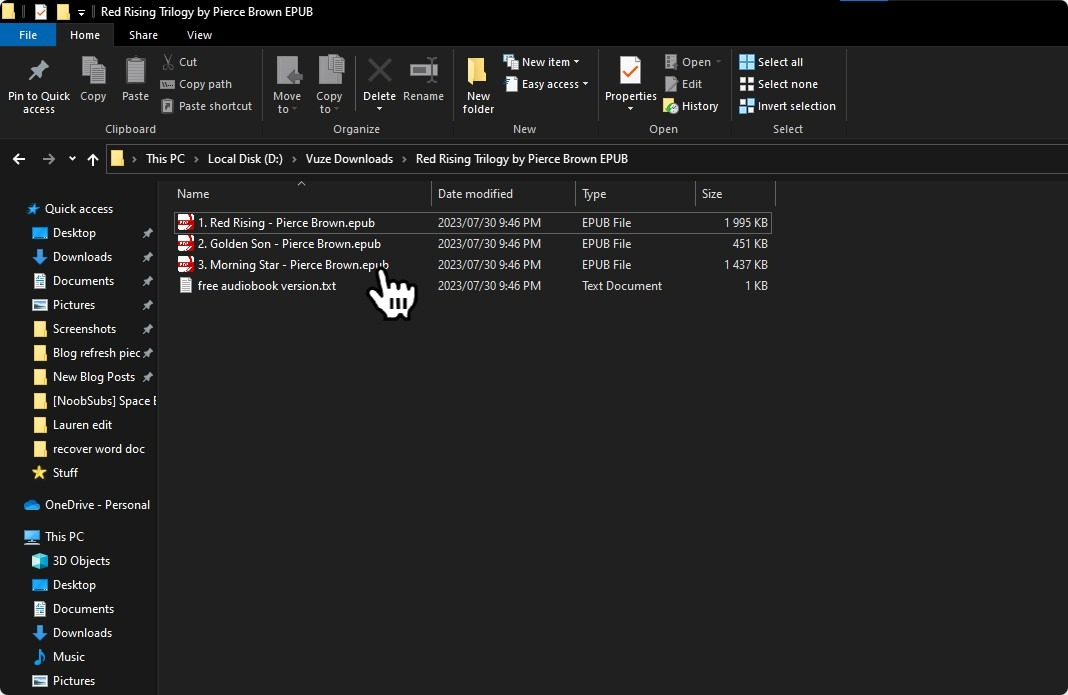Click Copy path in the ribbon
1068x695 pixels.
196,84
